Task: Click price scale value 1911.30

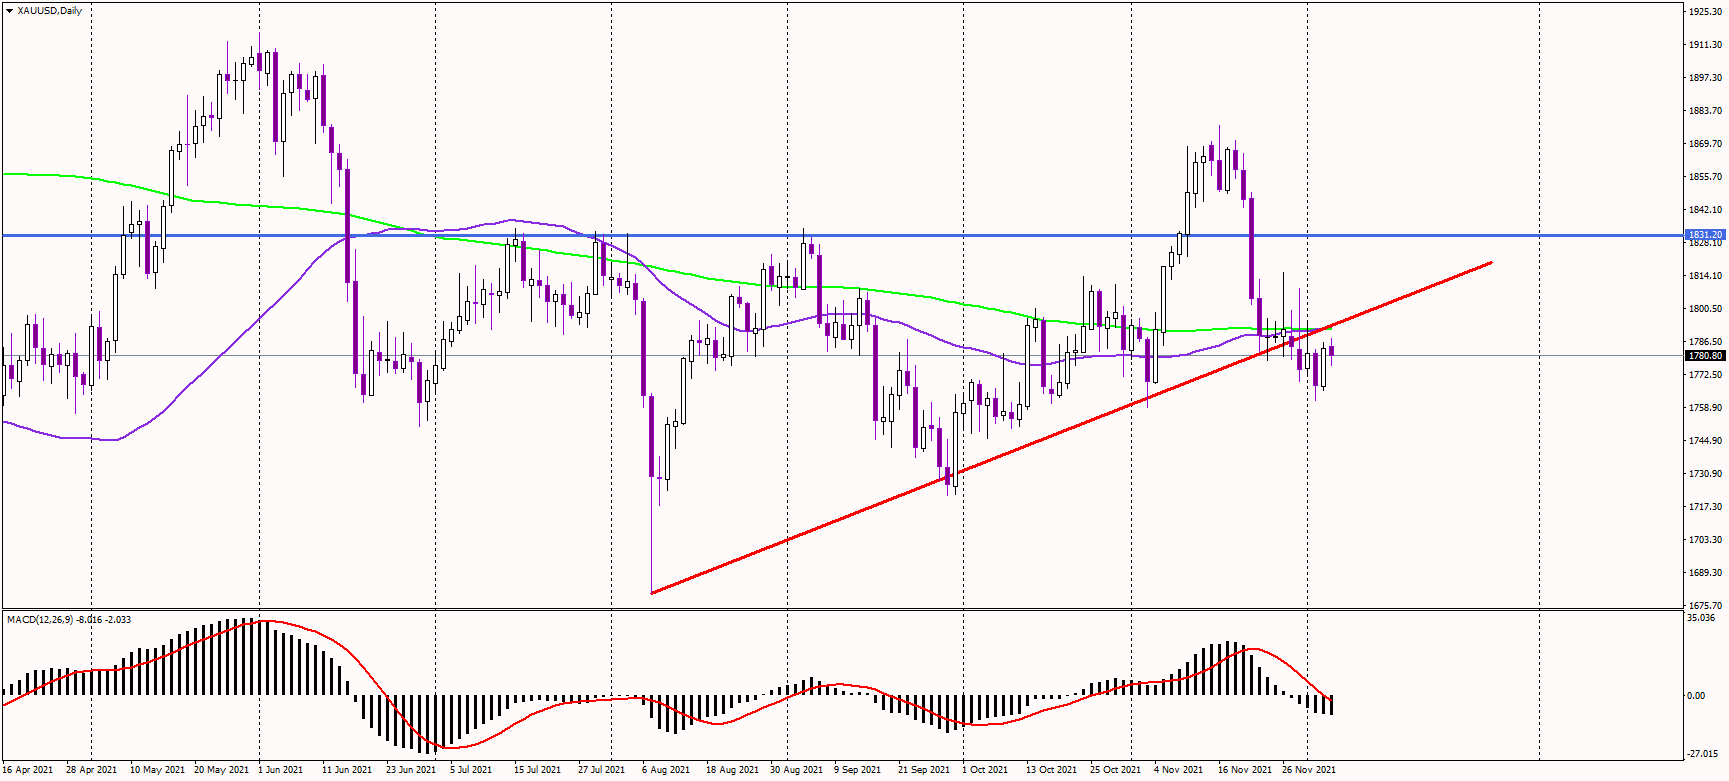Action: (x=1706, y=45)
